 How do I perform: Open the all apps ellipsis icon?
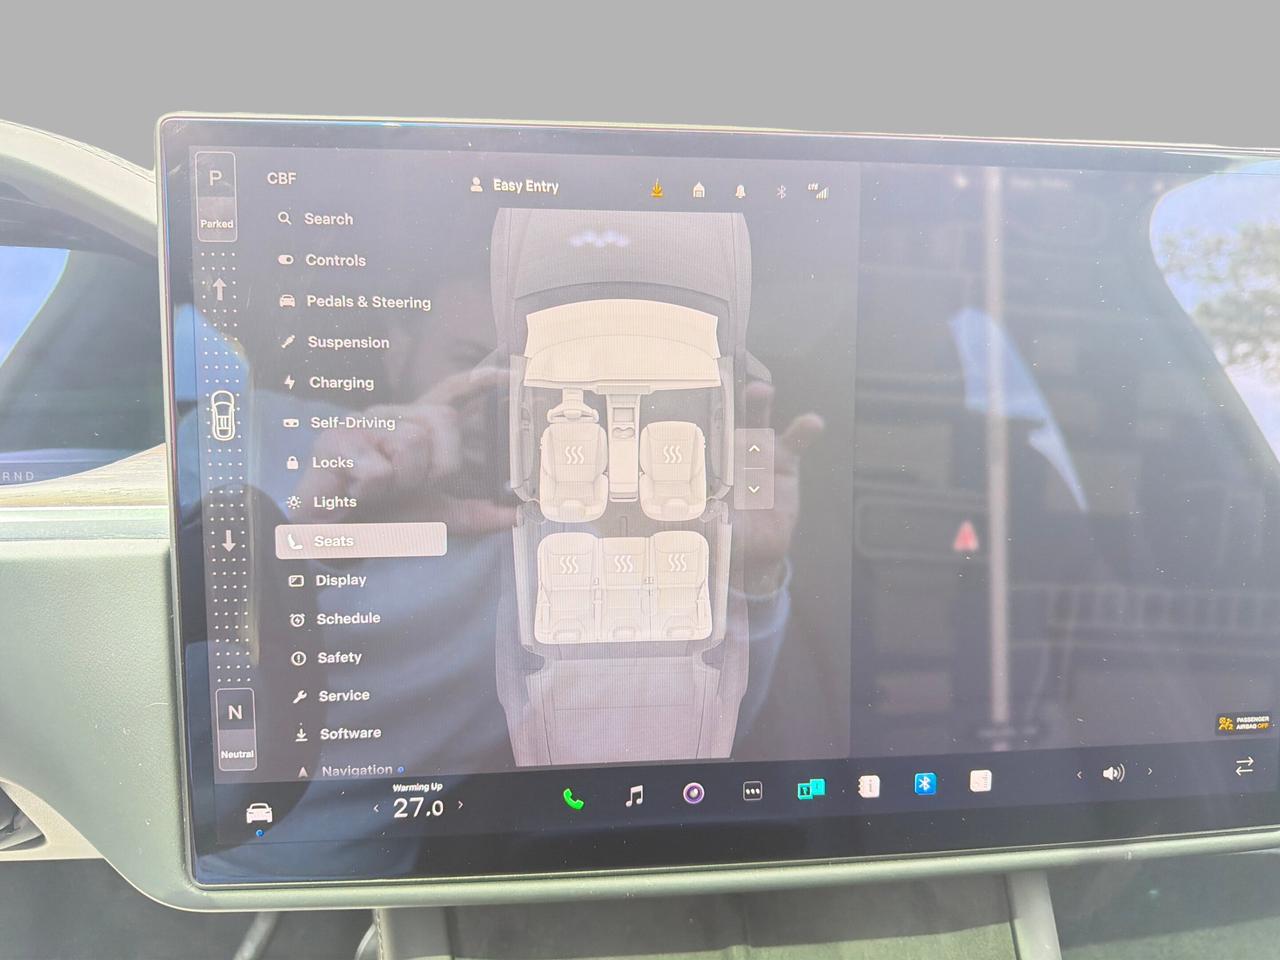[x=753, y=792]
